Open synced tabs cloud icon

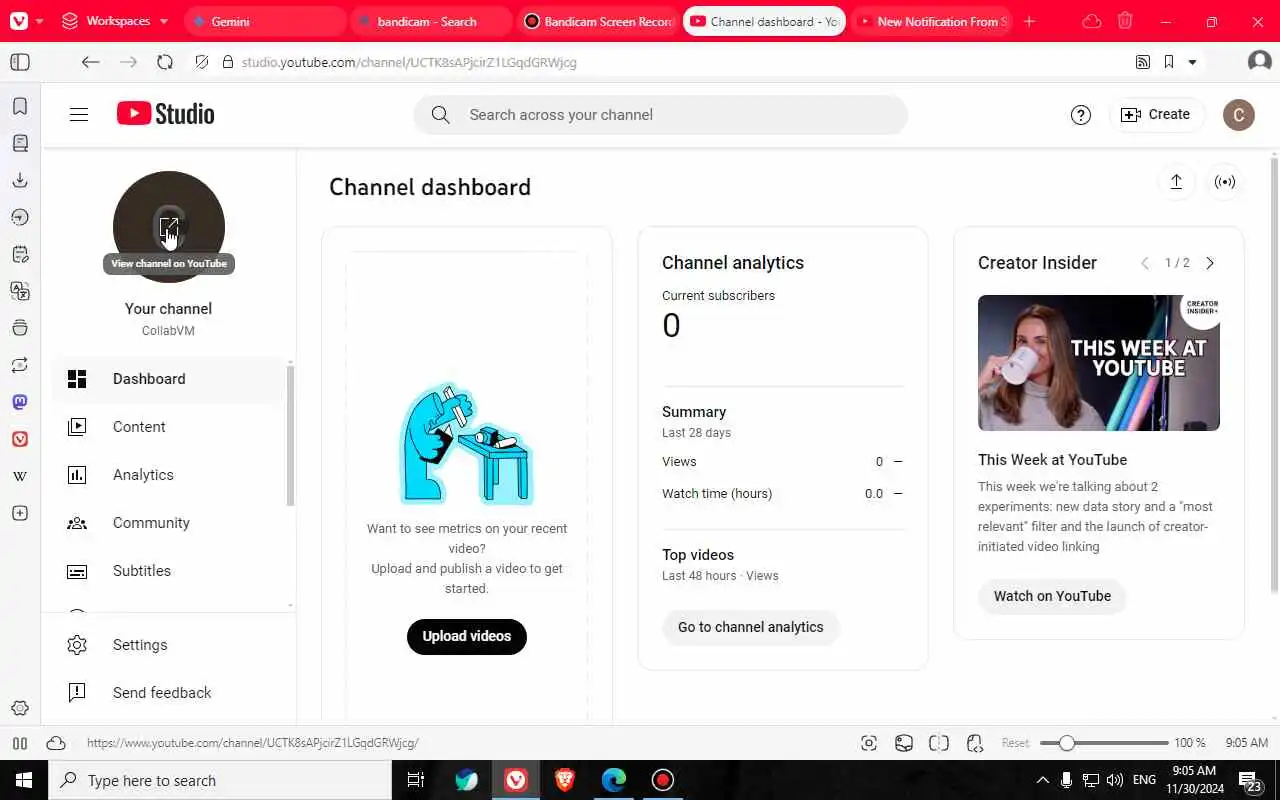click(x=1092, y=21)
